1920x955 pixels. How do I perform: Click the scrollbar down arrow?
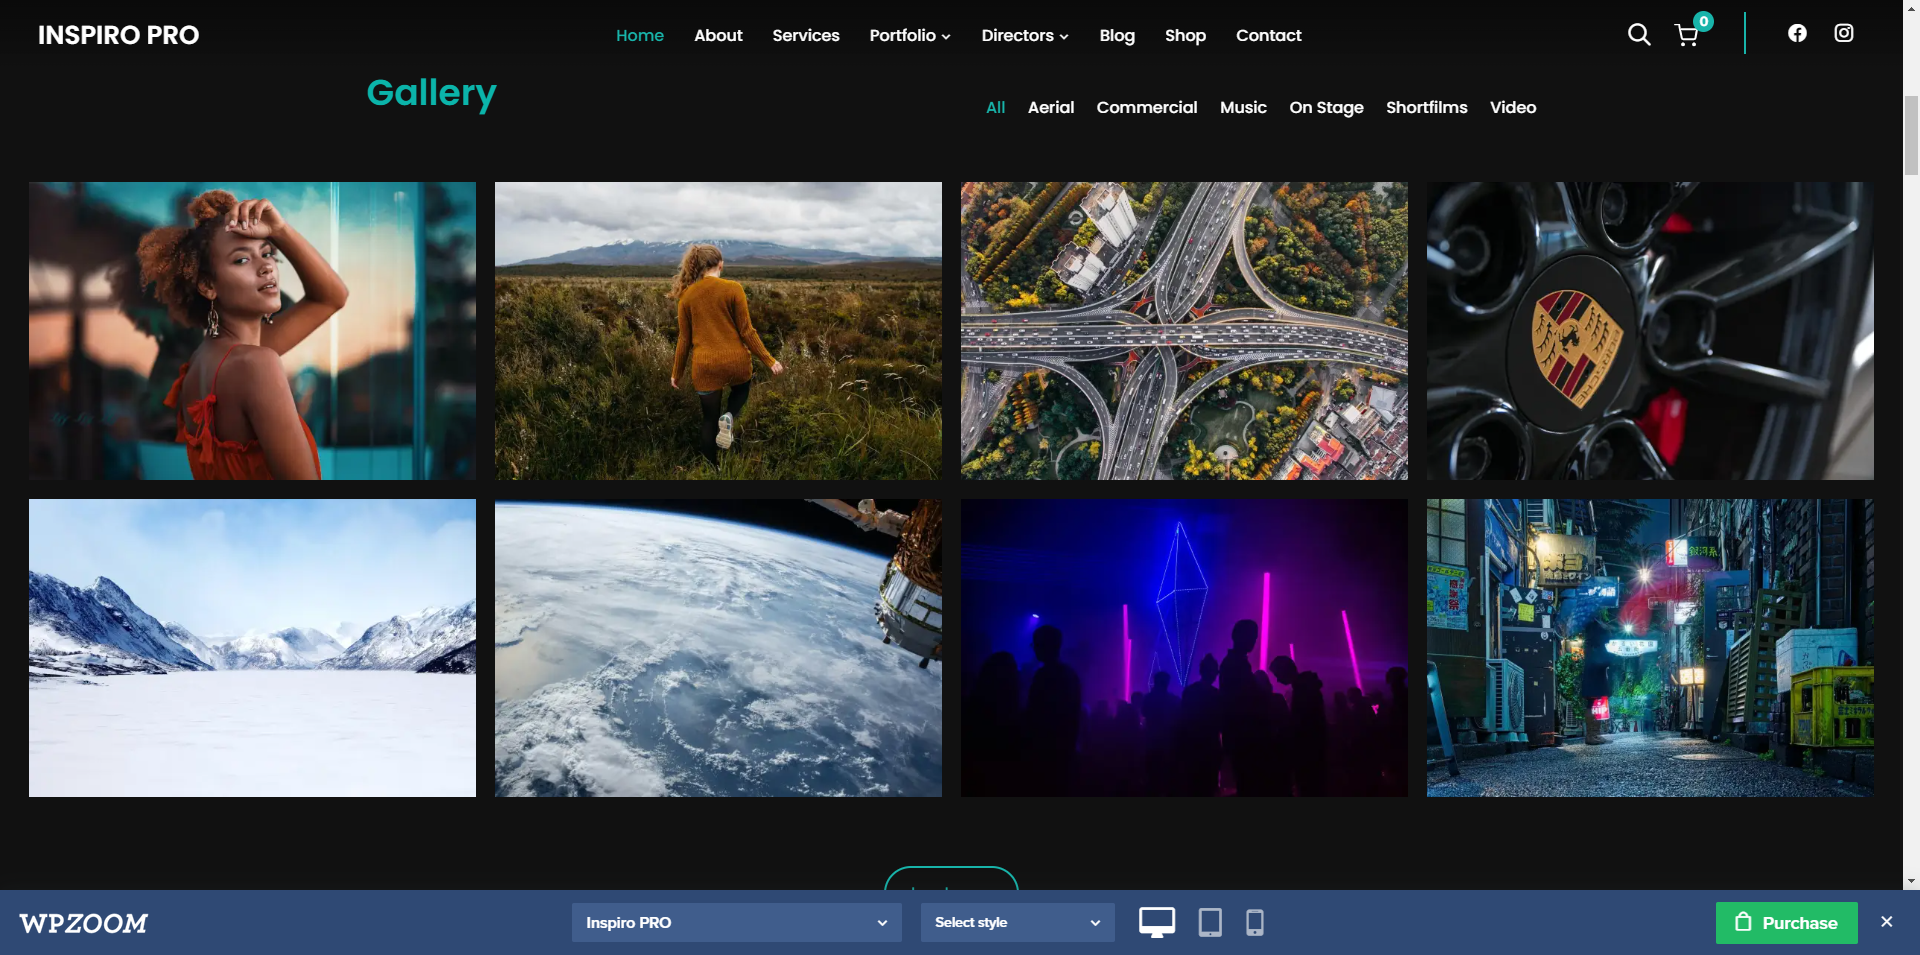click(1911, 882)
